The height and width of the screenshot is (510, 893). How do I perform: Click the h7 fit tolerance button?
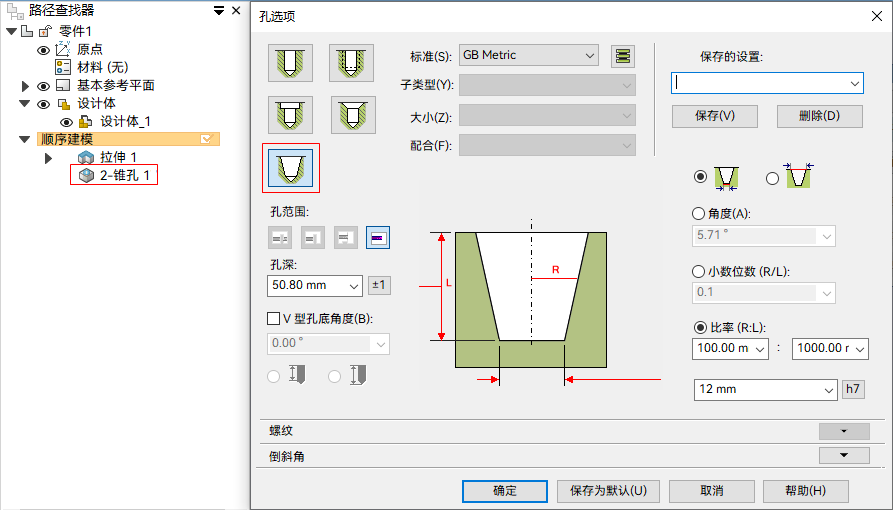(x=853, y=389)
